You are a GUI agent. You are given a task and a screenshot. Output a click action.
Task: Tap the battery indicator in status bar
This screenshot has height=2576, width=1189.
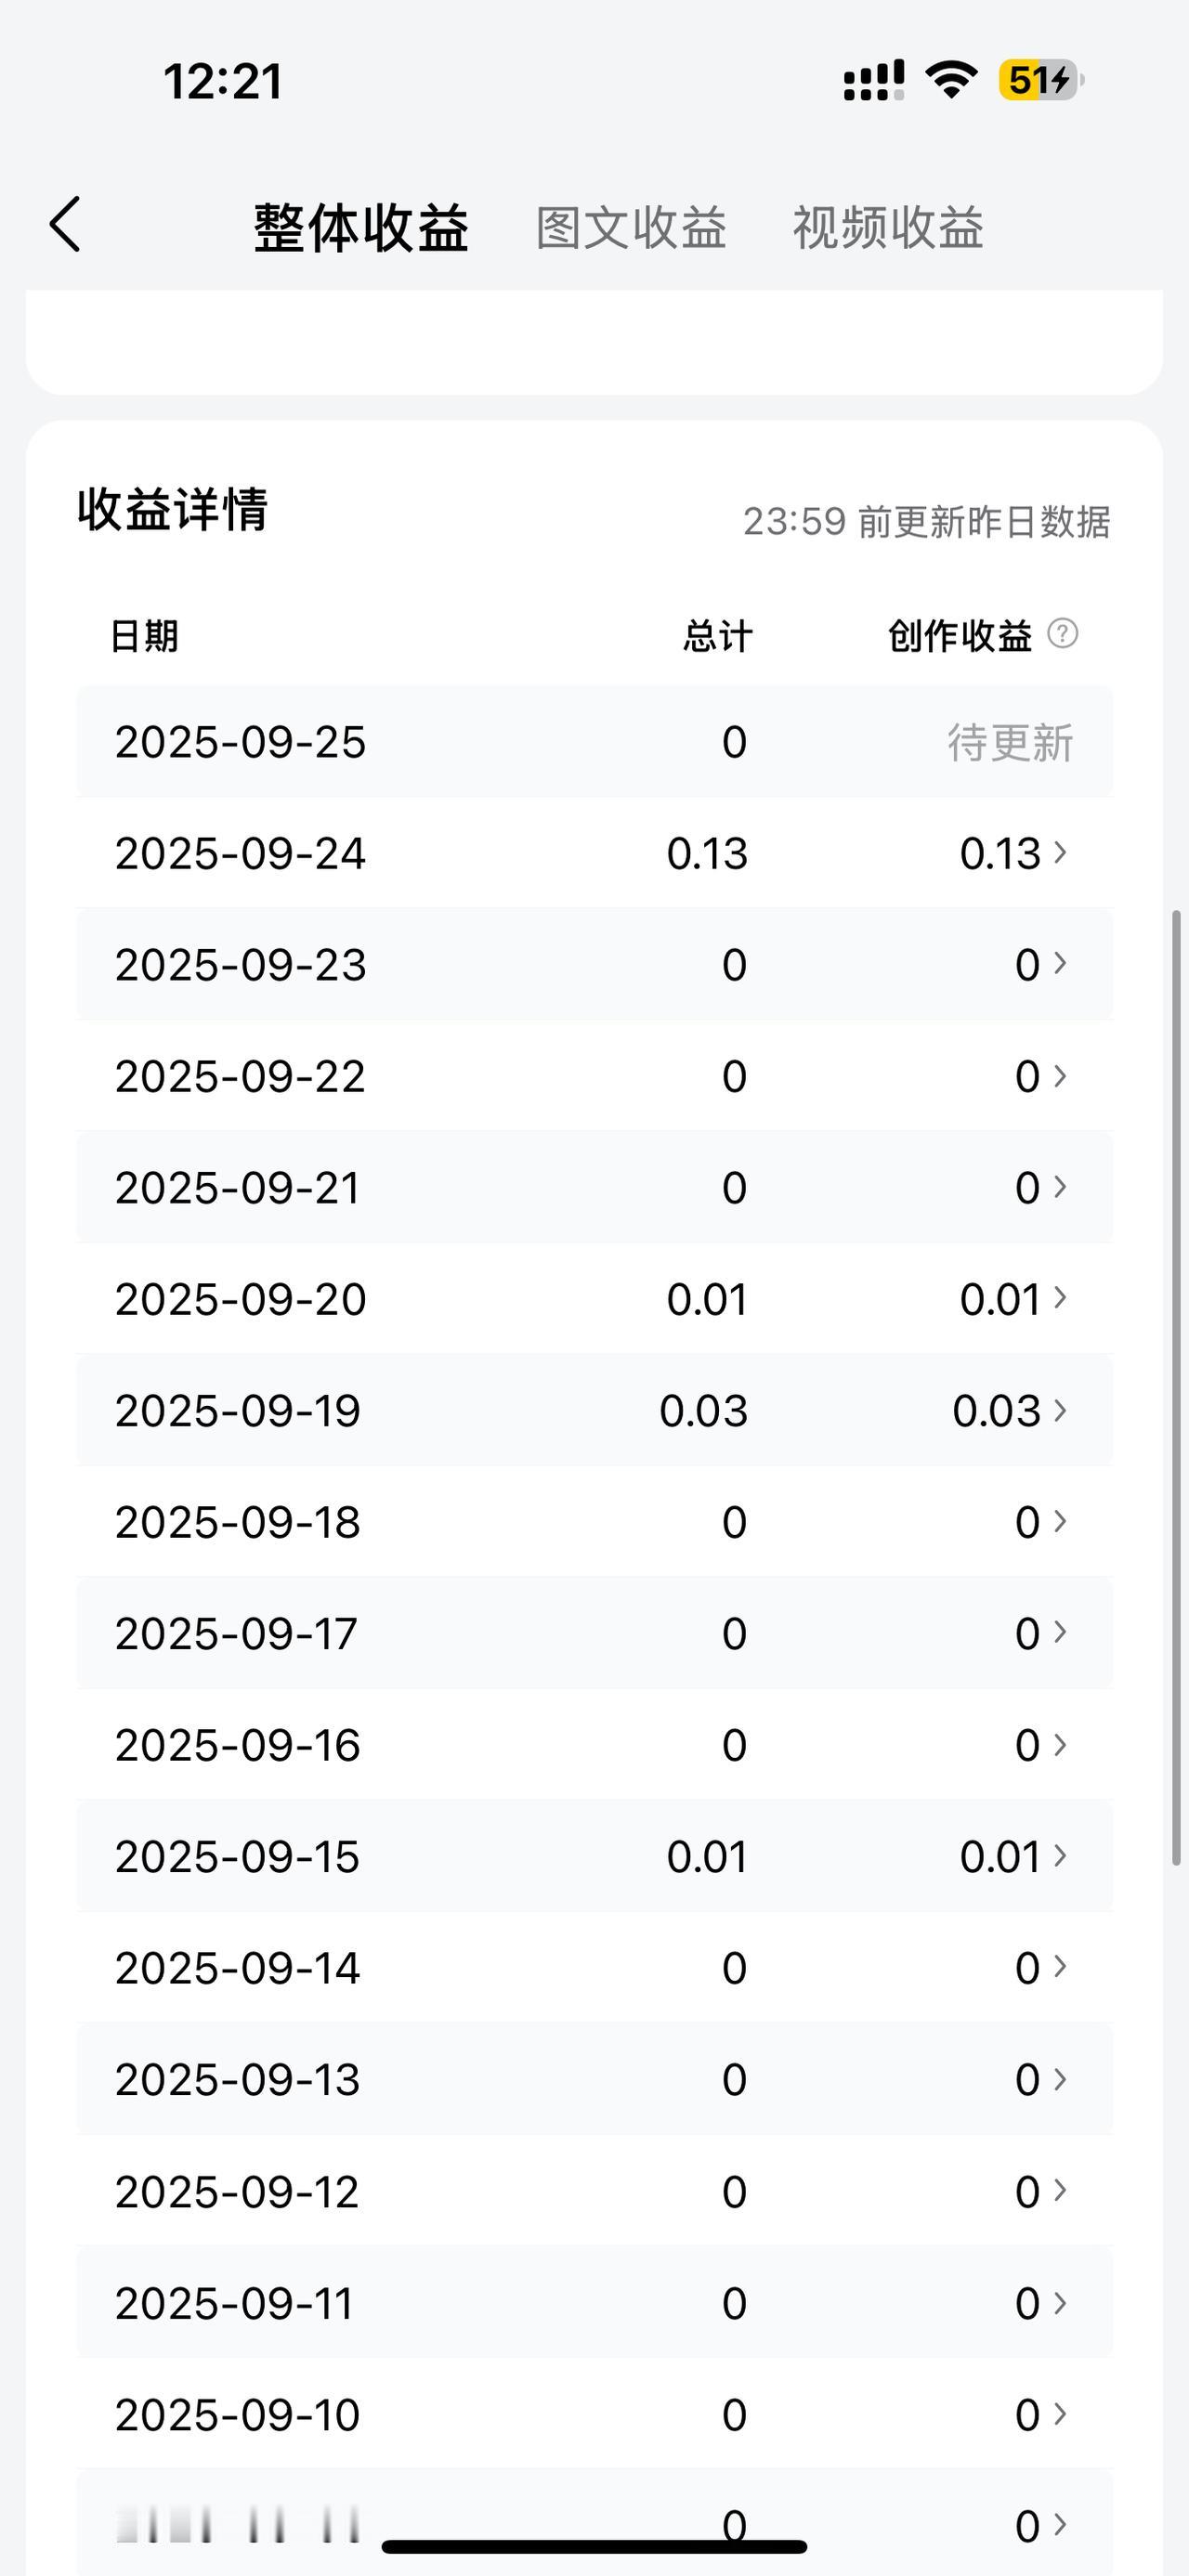(1041, 80)
